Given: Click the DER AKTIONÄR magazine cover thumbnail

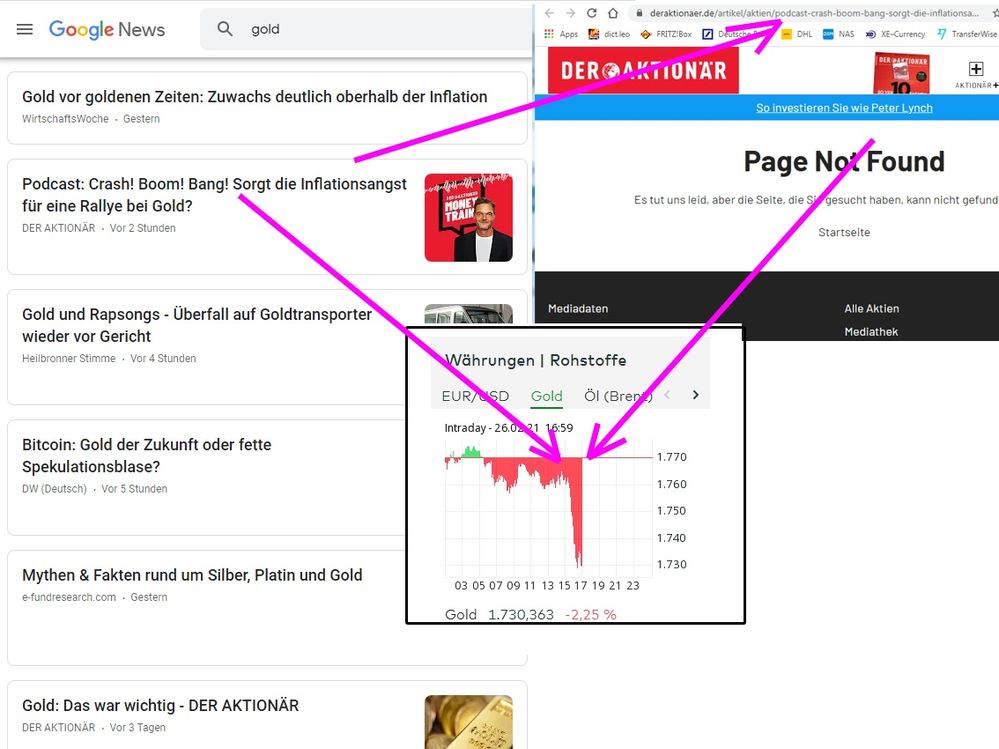Looking at the screenshot, I should pos(901,73).
